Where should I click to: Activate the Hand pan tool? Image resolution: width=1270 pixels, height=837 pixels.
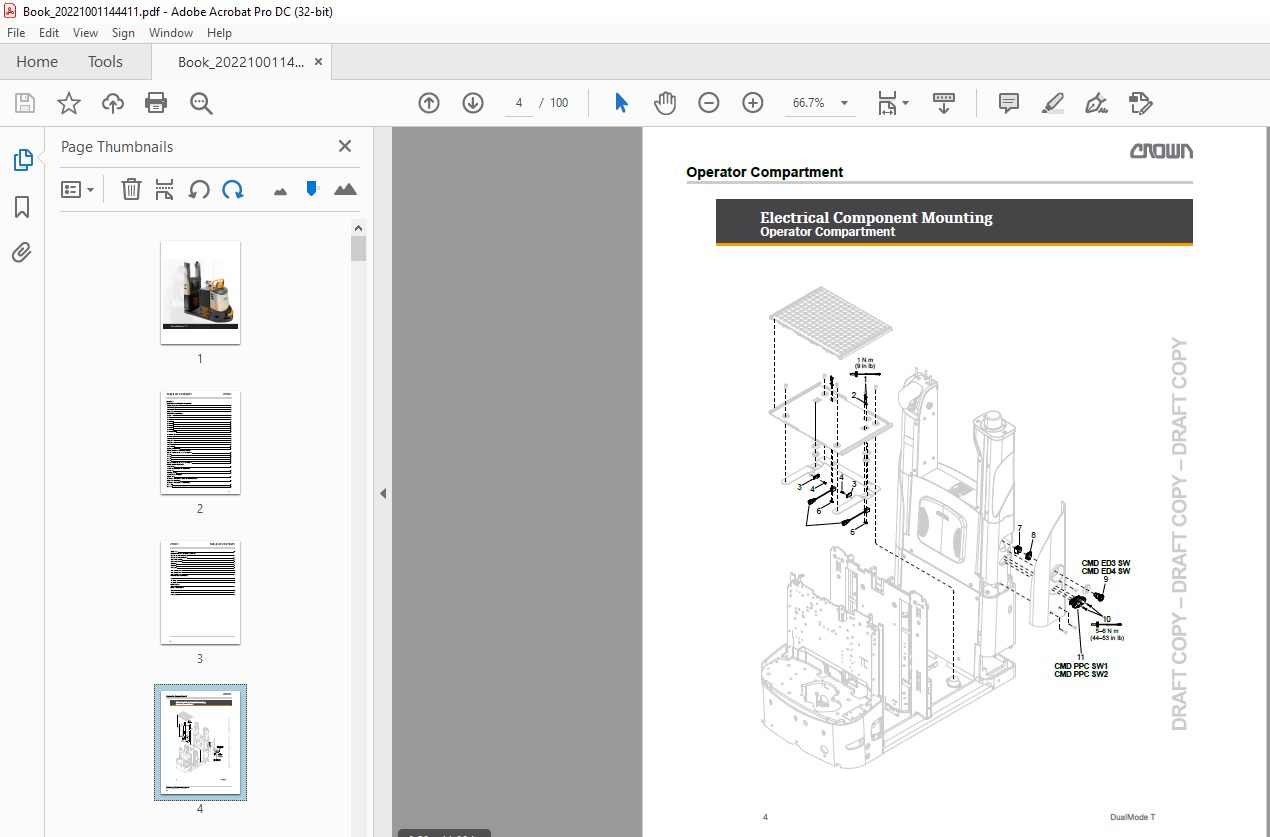pos(665,103)
